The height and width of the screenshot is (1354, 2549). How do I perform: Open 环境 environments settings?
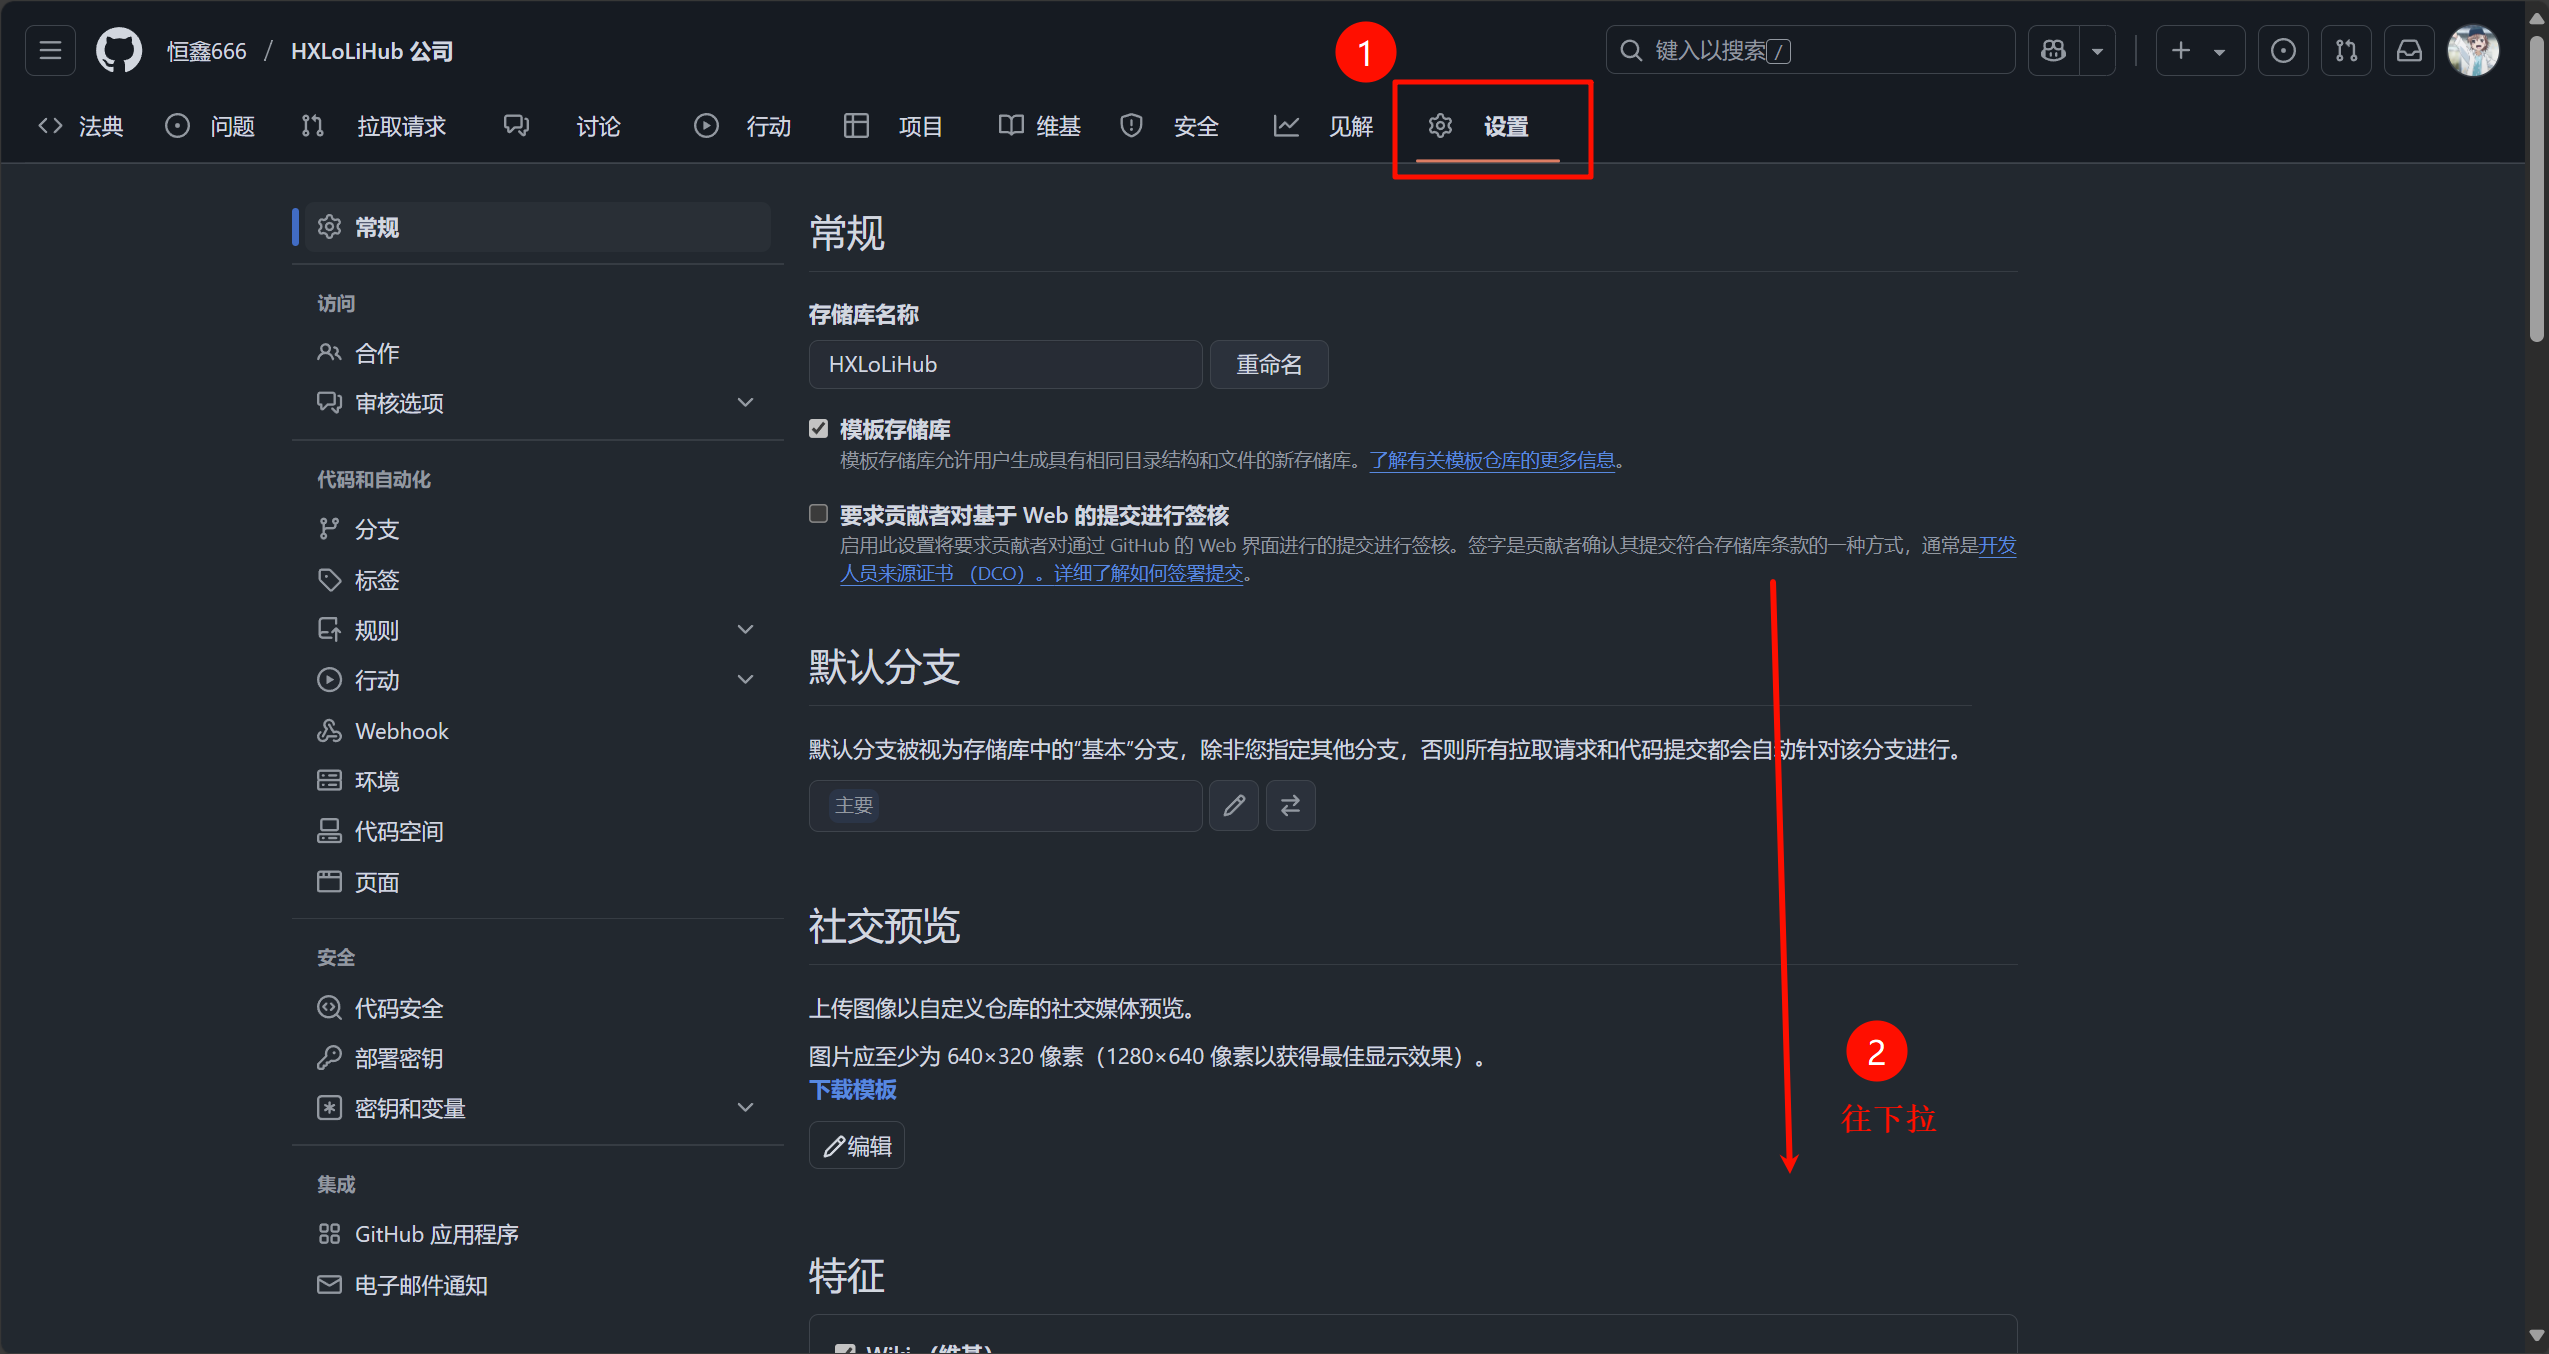coord(538,781)
